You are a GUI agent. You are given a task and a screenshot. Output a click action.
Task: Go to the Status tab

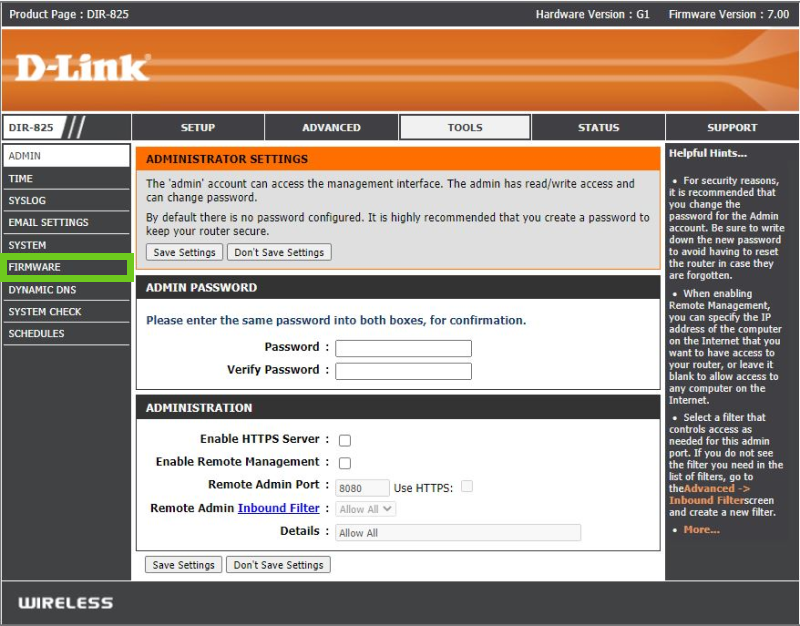(598, 128)
